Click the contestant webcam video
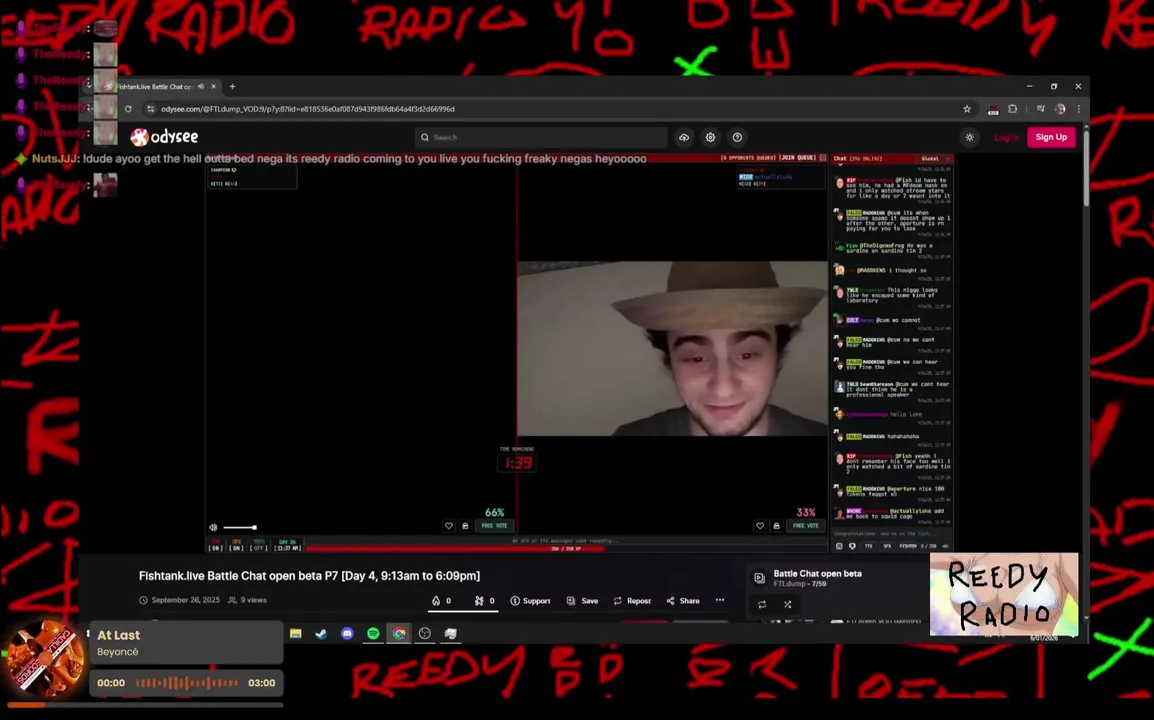Image resolution: width=1154 pixels, height=720 pixels. click(x=672, y=349)
